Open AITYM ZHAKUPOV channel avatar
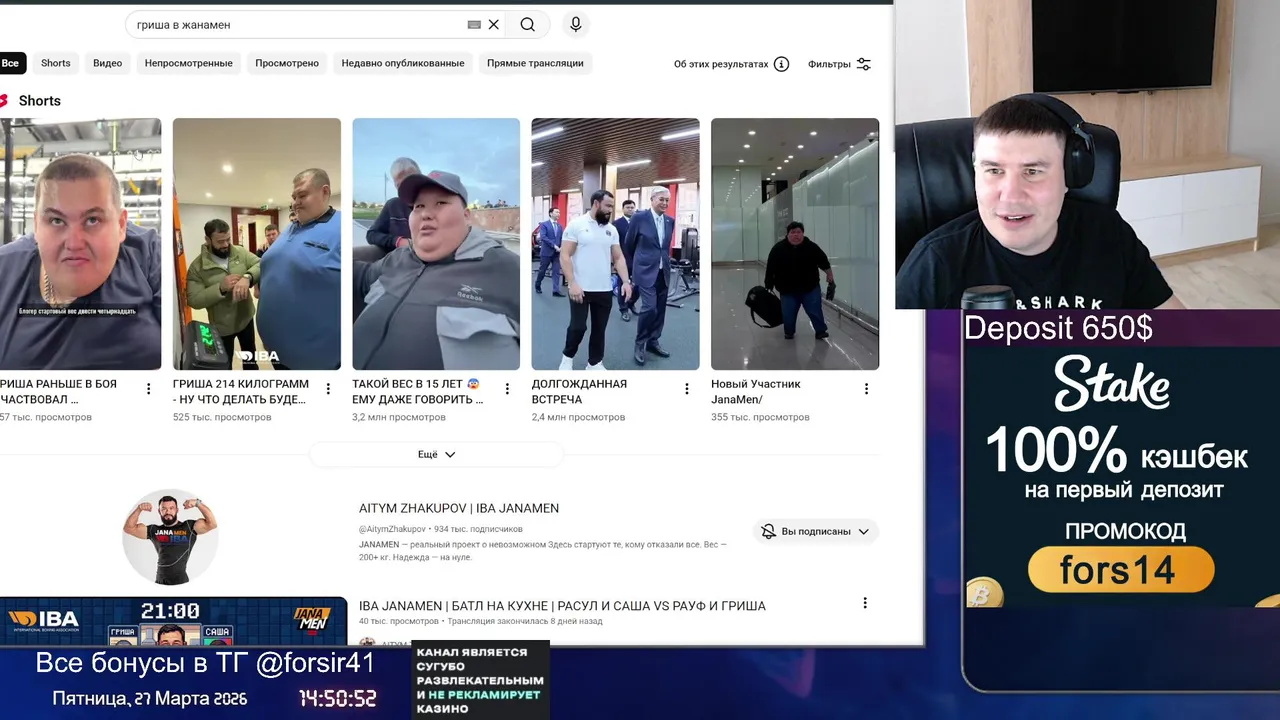Viewport: 1280px width, 720px height. pyautogui.click(x=170, y=537)
